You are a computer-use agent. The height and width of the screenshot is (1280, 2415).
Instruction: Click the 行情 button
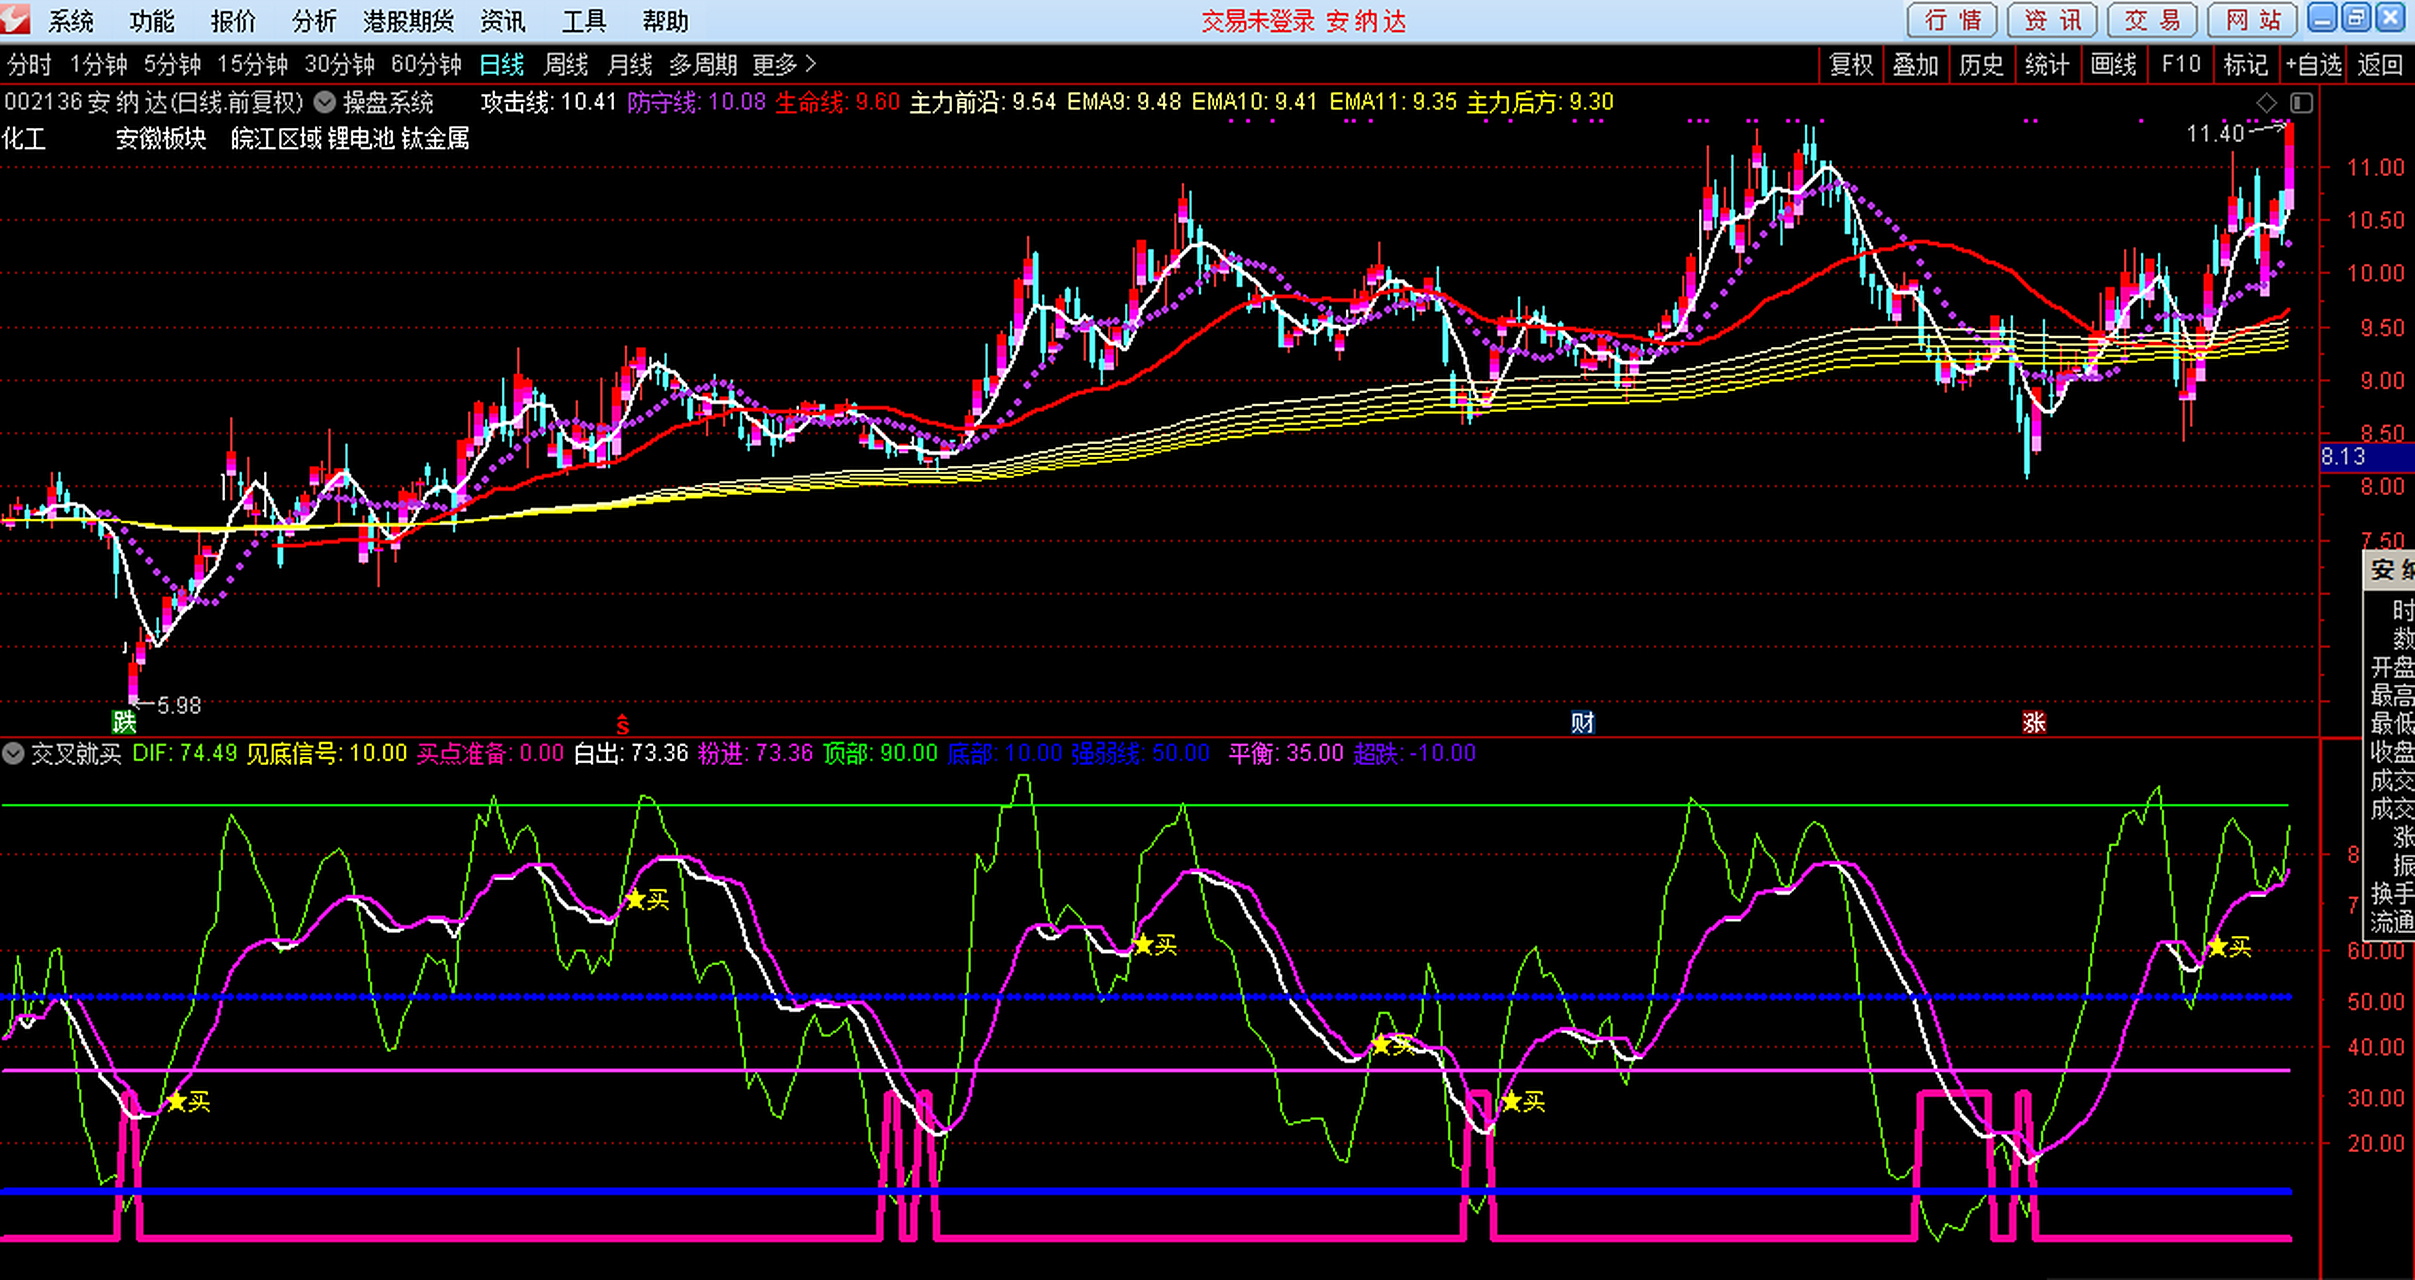pos(1952,20)
